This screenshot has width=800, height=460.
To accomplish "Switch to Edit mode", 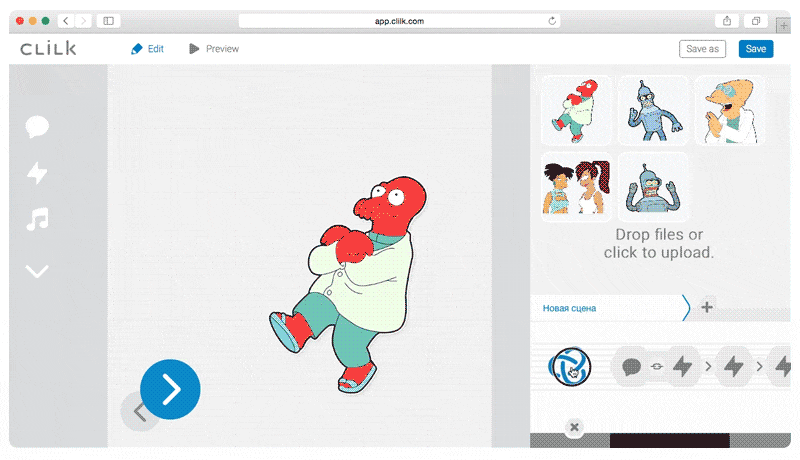I will tap(147, 49).
